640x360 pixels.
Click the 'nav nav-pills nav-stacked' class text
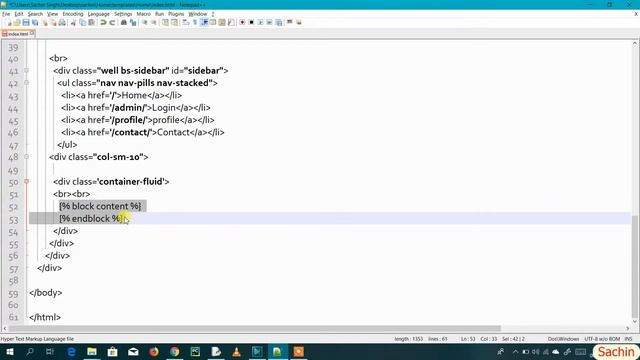[154, 83]
